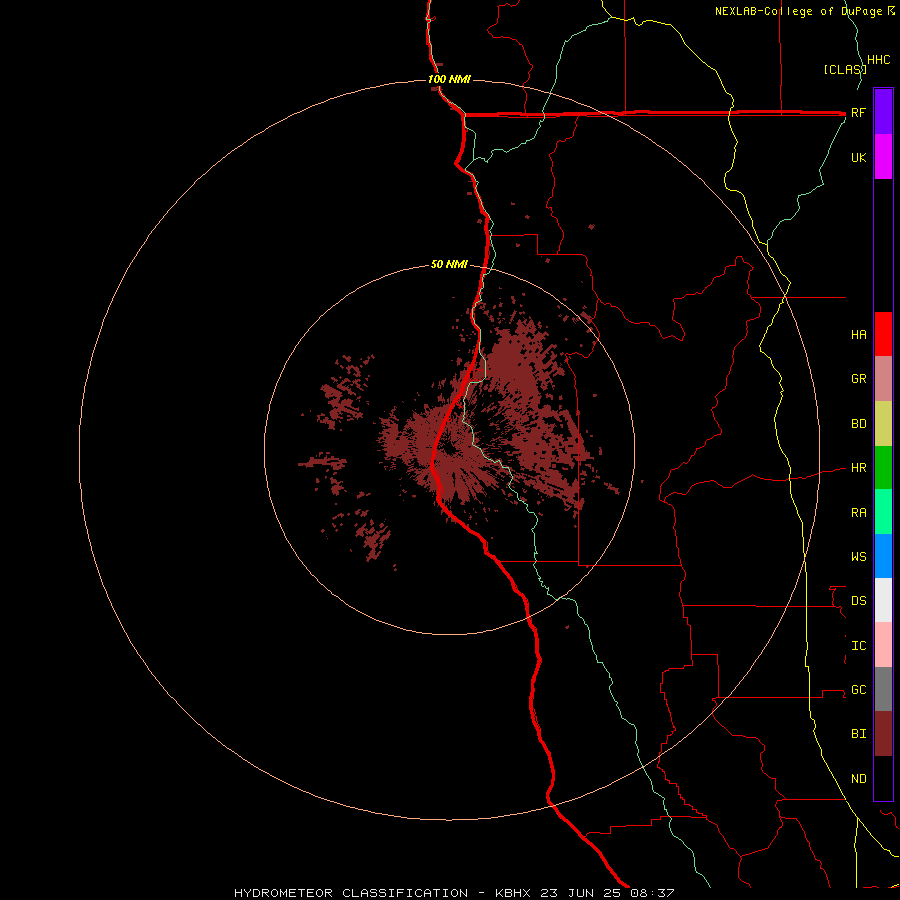Click the HYDROMETEOR CLASSIFICATION caption
Image resolution: width=900 pixels, height=900 pixels.
351,893
